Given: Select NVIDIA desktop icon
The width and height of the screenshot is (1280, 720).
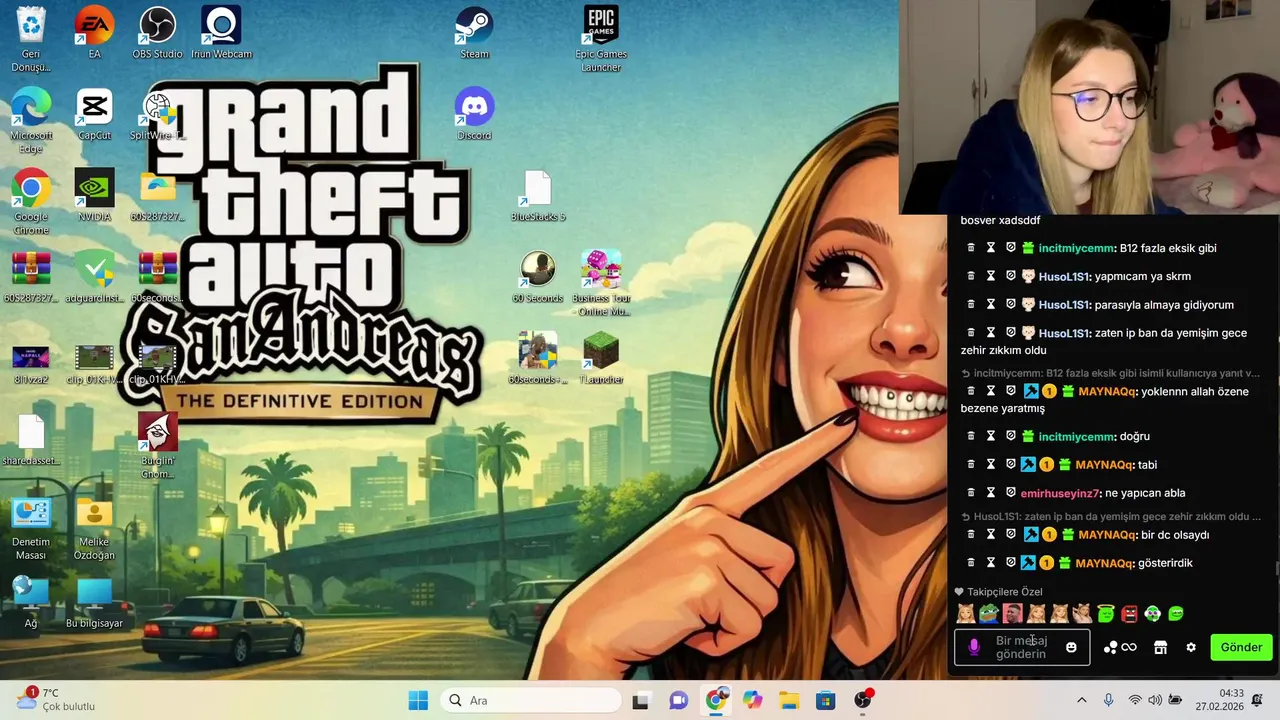Looking at the screenshot, I should [x=94, y=195].
